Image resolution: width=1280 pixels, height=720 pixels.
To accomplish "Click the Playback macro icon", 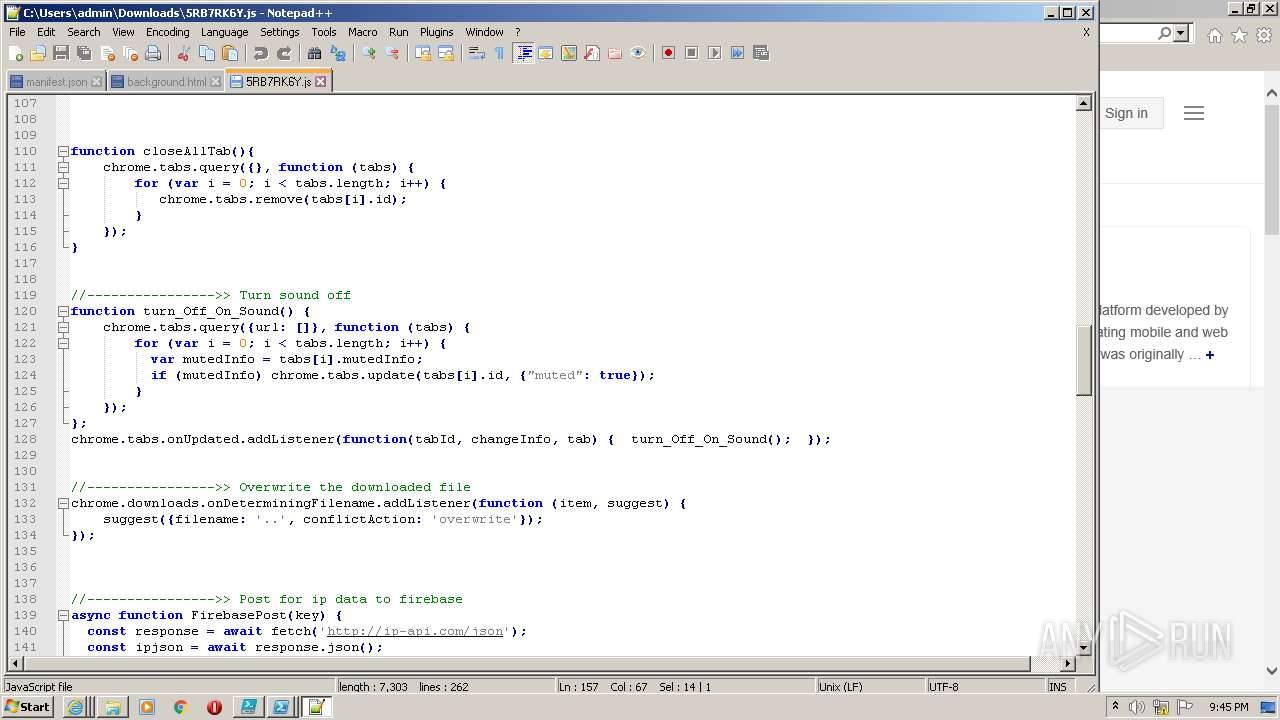I will (714, 53).
